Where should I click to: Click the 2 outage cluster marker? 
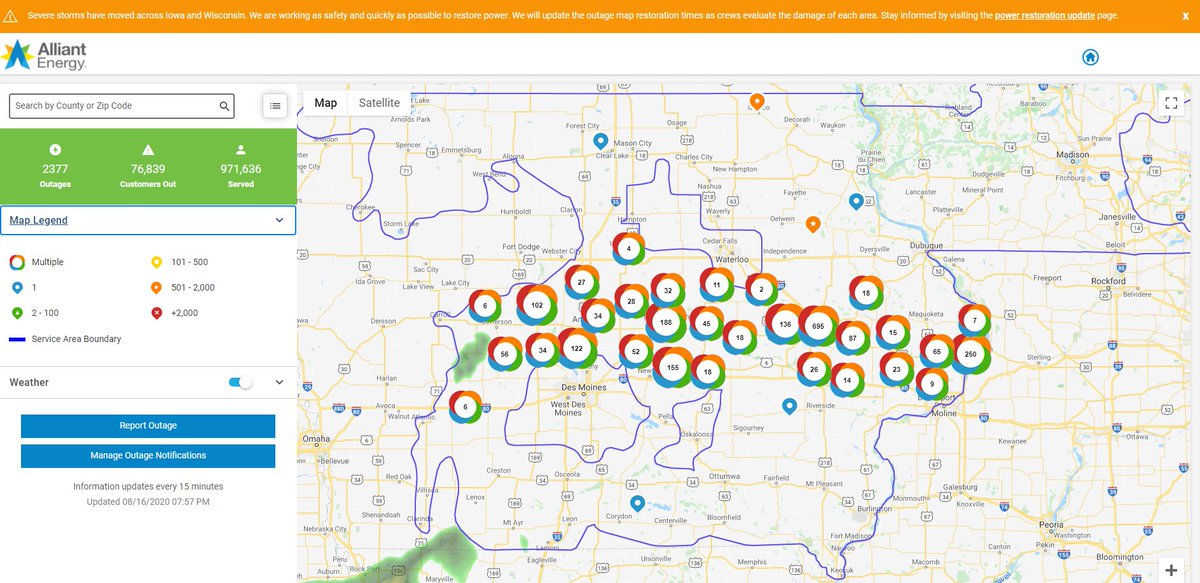click(762, 290)
